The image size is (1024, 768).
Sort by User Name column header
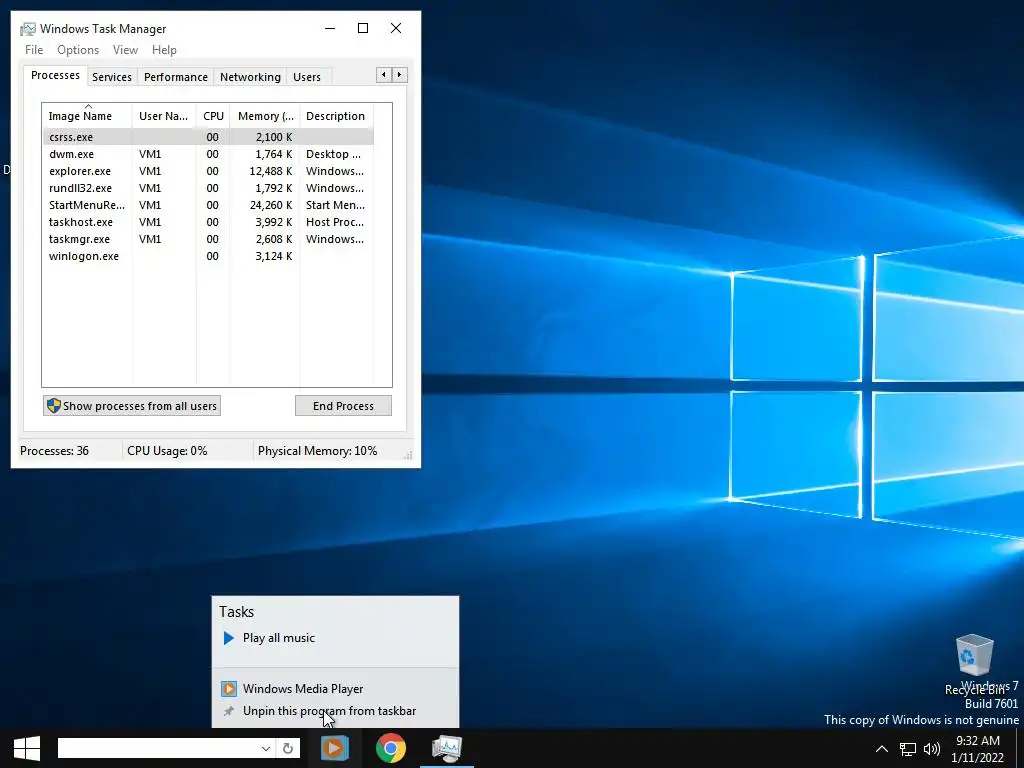(x=164, y=116)
